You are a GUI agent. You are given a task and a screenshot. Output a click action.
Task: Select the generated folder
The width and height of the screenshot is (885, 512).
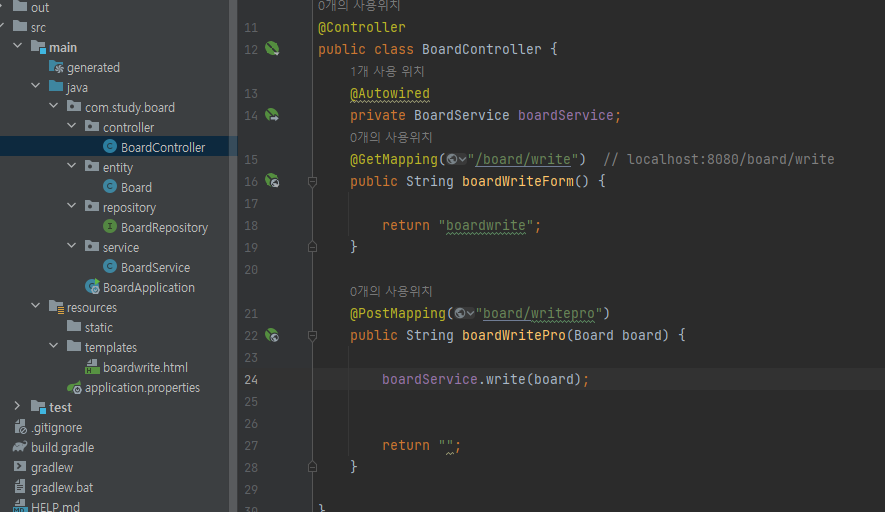pyautogui.click(x=93, y=68)
